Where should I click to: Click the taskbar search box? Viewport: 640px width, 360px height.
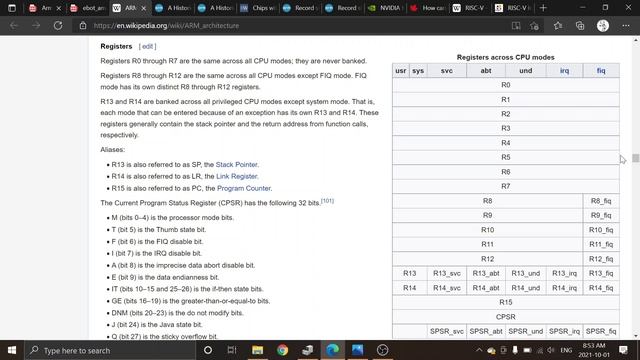[x=110, y=350]
